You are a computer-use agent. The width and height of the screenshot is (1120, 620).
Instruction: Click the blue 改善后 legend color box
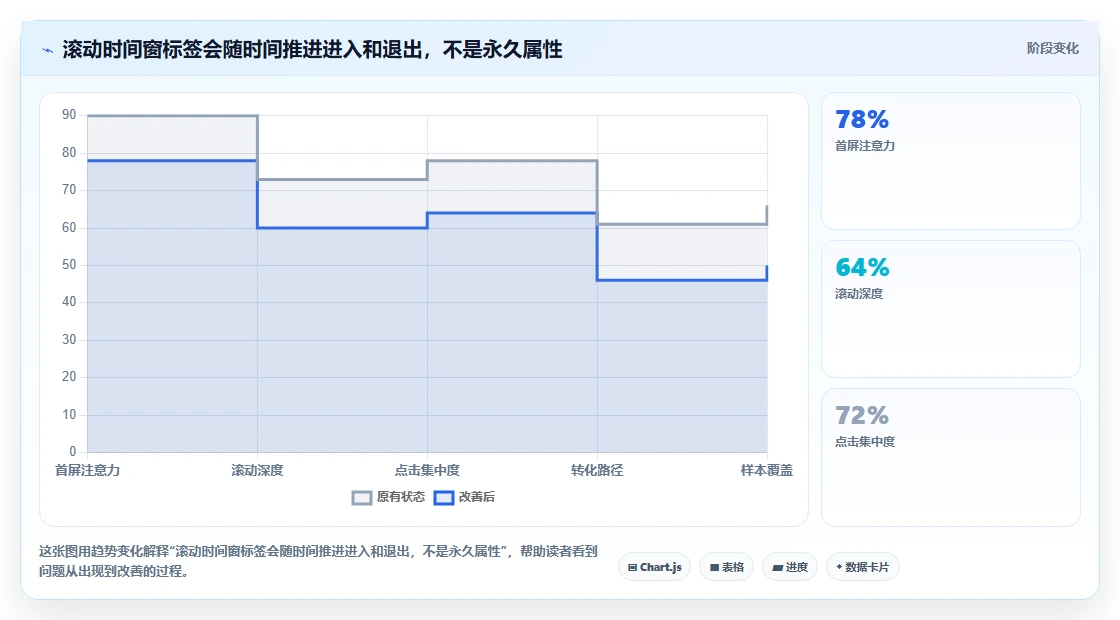click(444, 498)
